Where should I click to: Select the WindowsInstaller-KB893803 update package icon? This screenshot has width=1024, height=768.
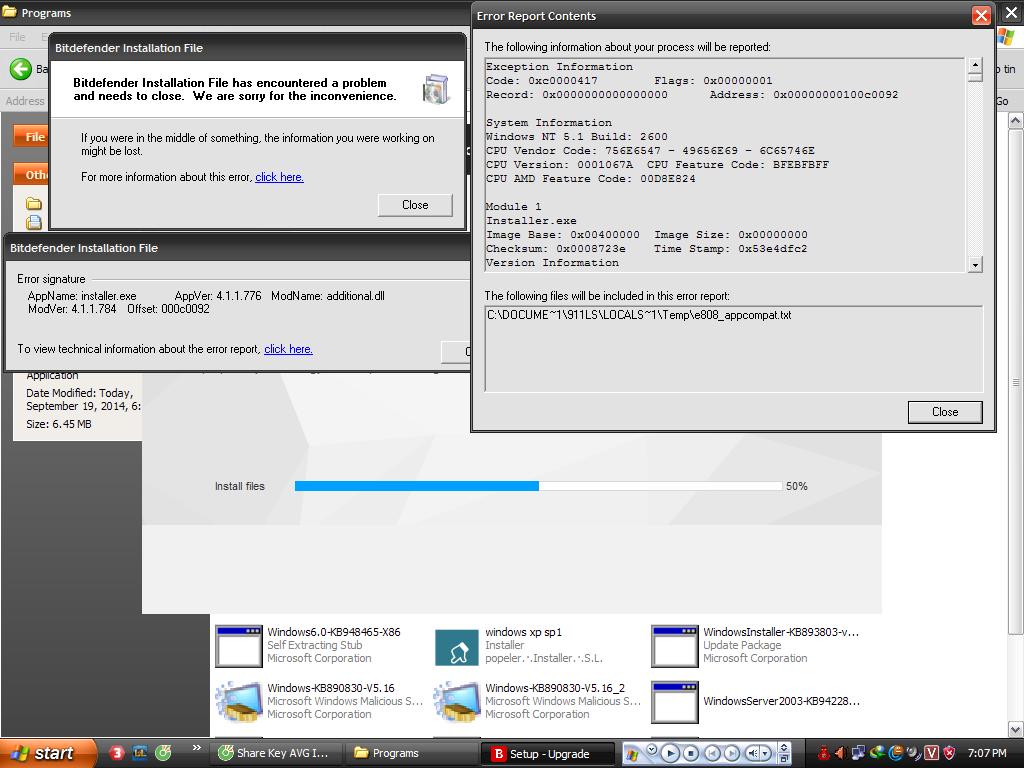click(675, 646)
